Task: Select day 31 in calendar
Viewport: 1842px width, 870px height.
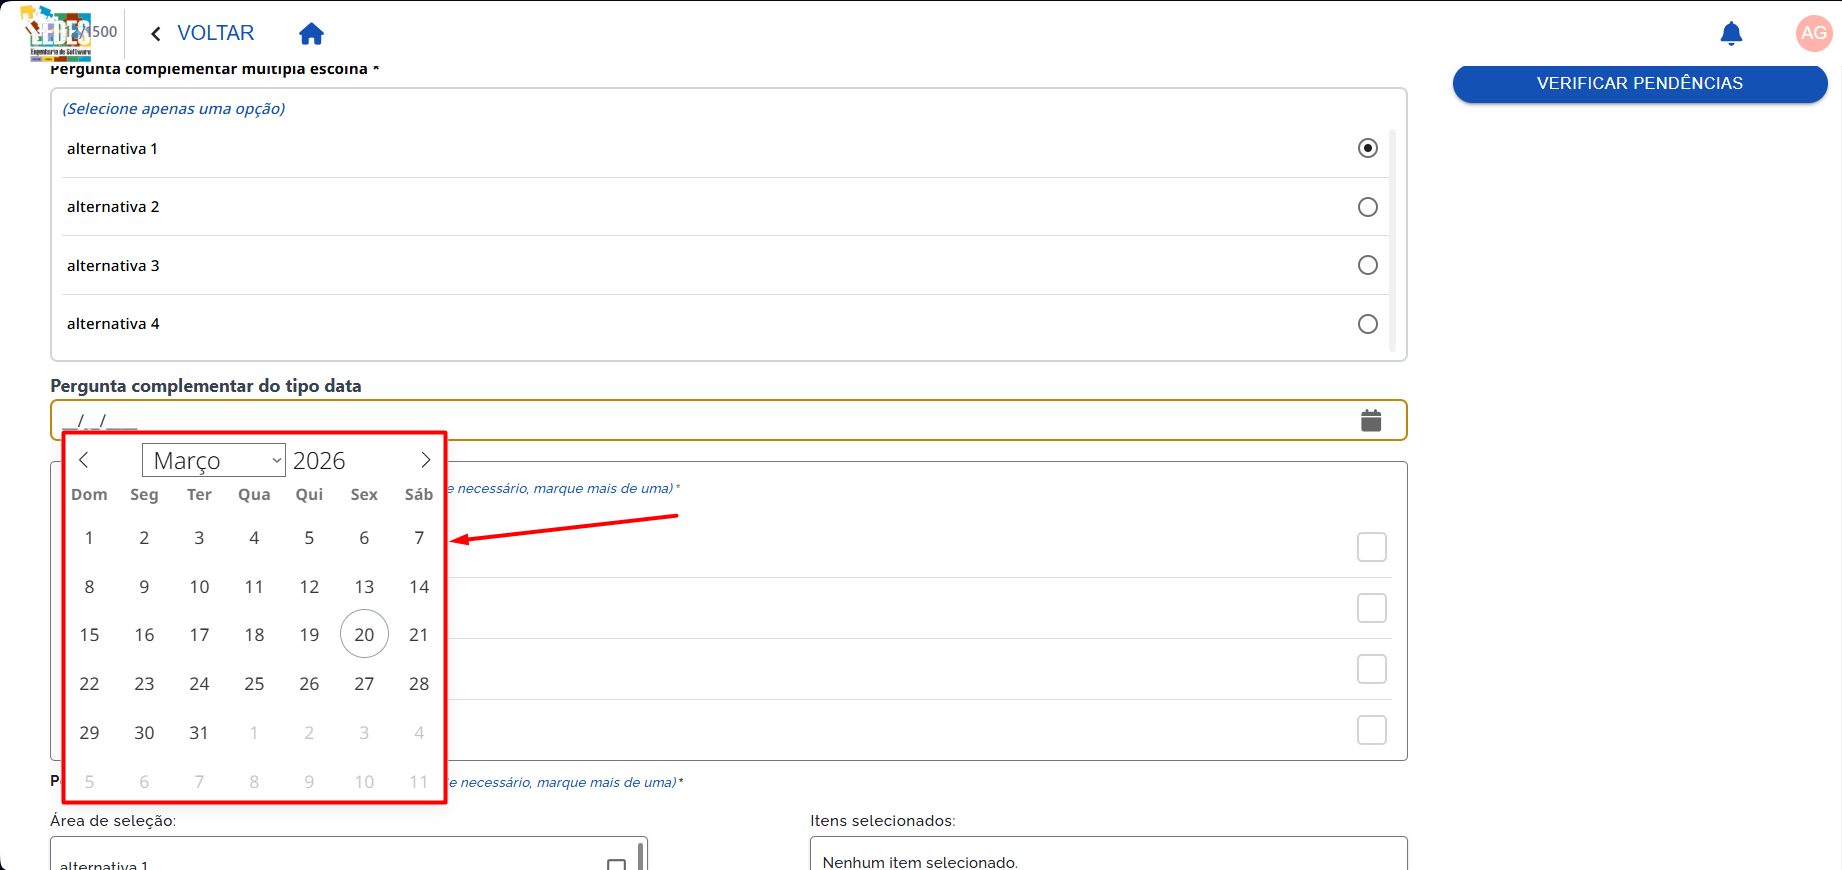Action: coord(199,733)
